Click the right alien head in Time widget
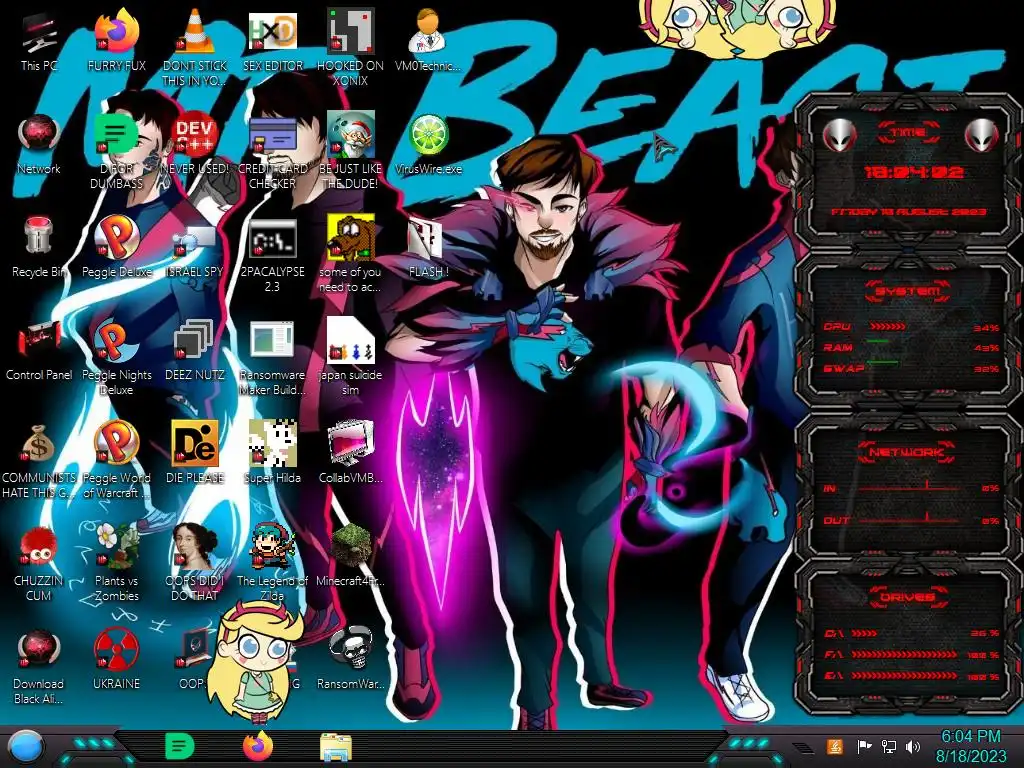The width and height of the screenshot is (1024, 768). (x=982, y=135)
